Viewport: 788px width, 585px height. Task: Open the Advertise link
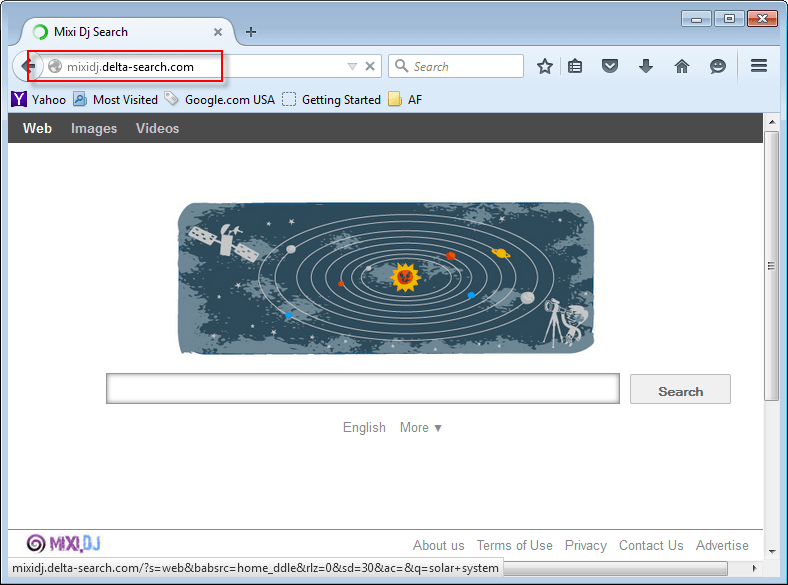722,545
